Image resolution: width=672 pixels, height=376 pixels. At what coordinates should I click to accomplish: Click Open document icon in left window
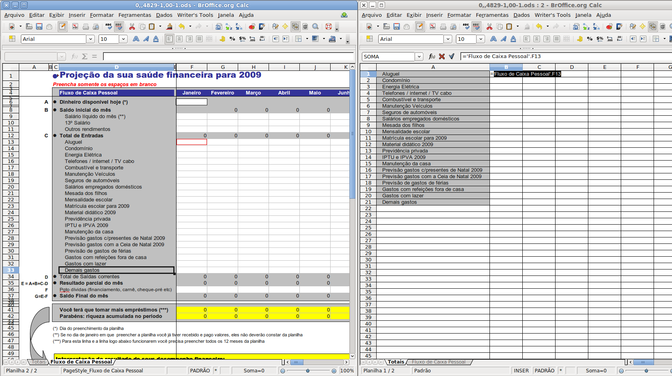click(x=29, y=27)
